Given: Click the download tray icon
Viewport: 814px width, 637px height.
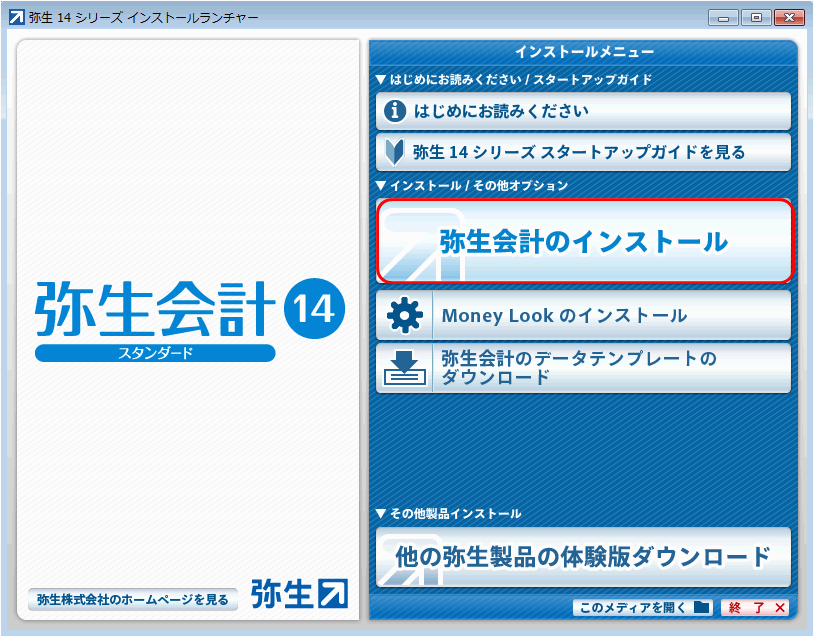Looking at the screenshot, I should (x=404, y=368).
